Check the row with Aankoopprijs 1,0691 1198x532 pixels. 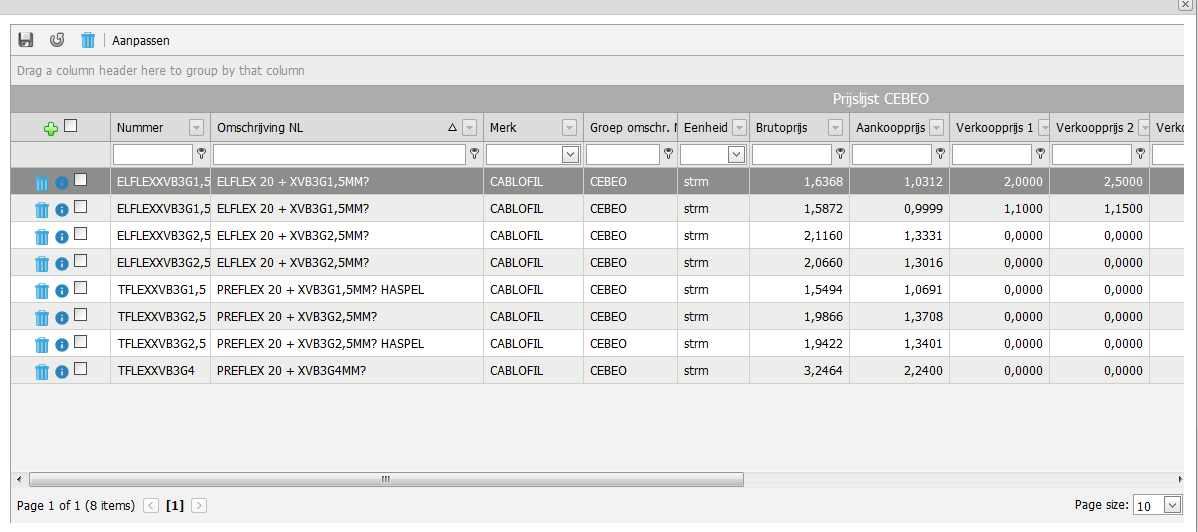[80, 287]
